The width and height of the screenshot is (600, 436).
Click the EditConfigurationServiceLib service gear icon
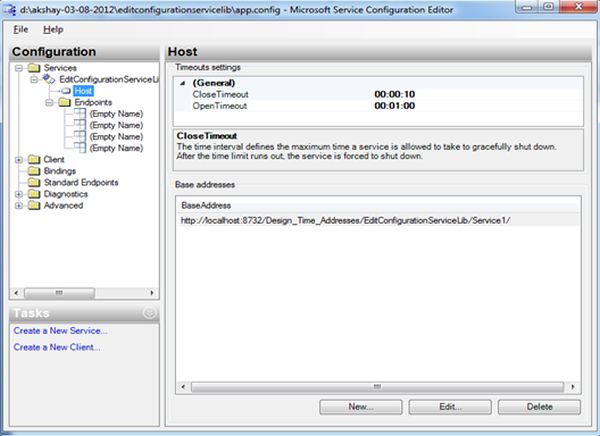pos(49,79)
